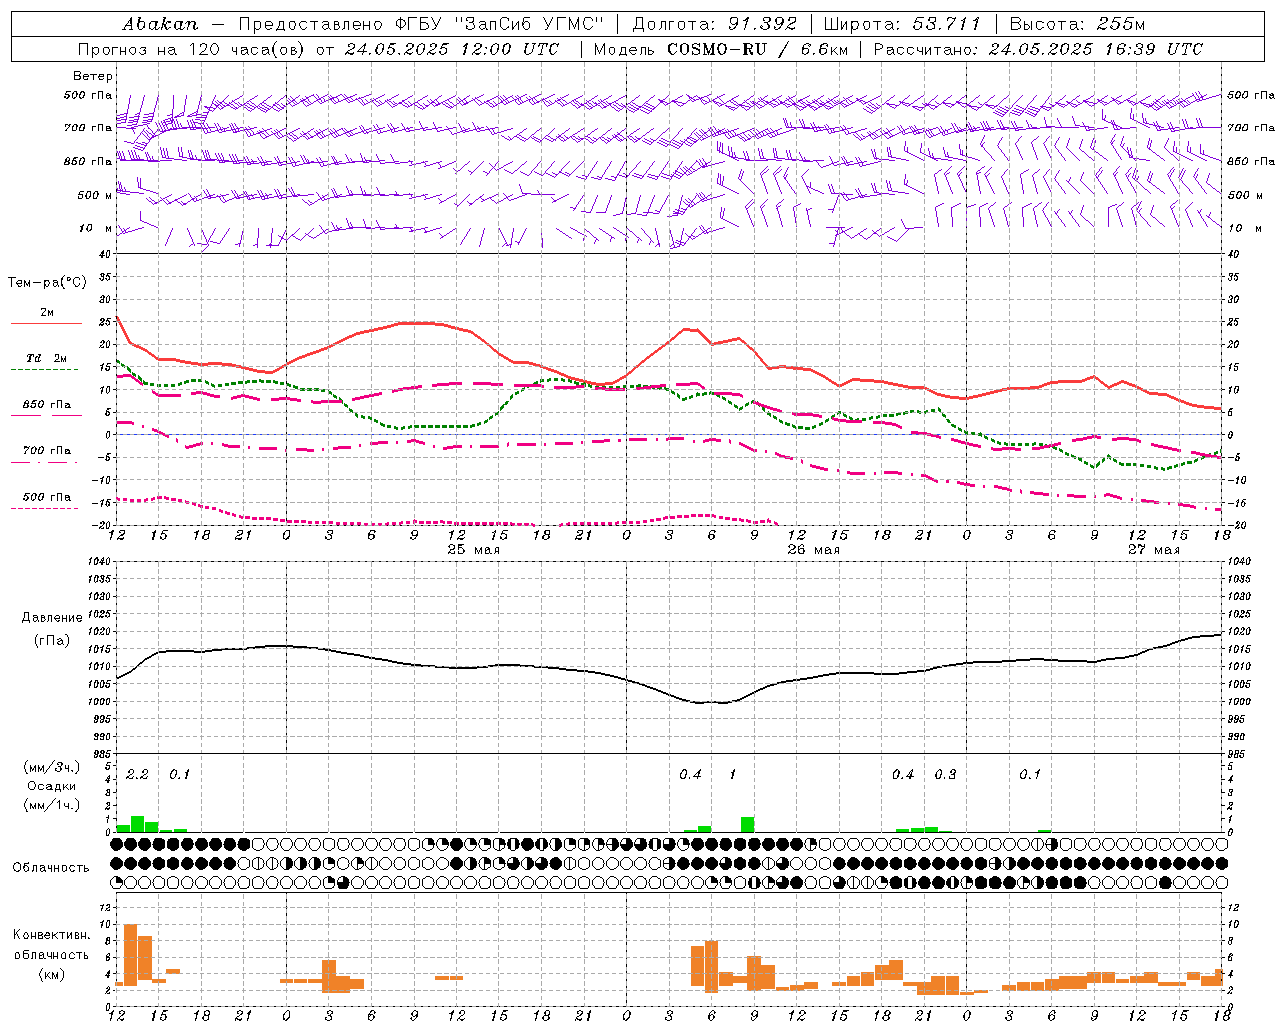Viewport: 1280px width, 1024px height.
Task: Click the '(мм/1ч.)' hourly precipitation unit
Action: [x=50, y=805]
